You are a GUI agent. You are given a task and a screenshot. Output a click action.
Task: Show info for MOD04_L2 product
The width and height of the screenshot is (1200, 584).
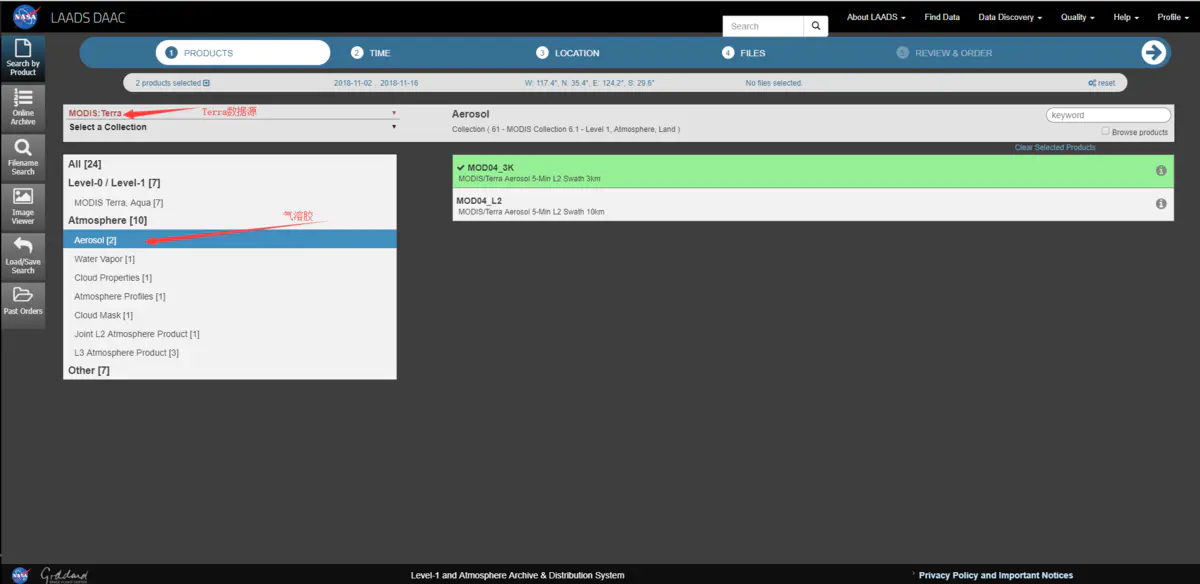pyautogui.click(x=1161, y=204)
